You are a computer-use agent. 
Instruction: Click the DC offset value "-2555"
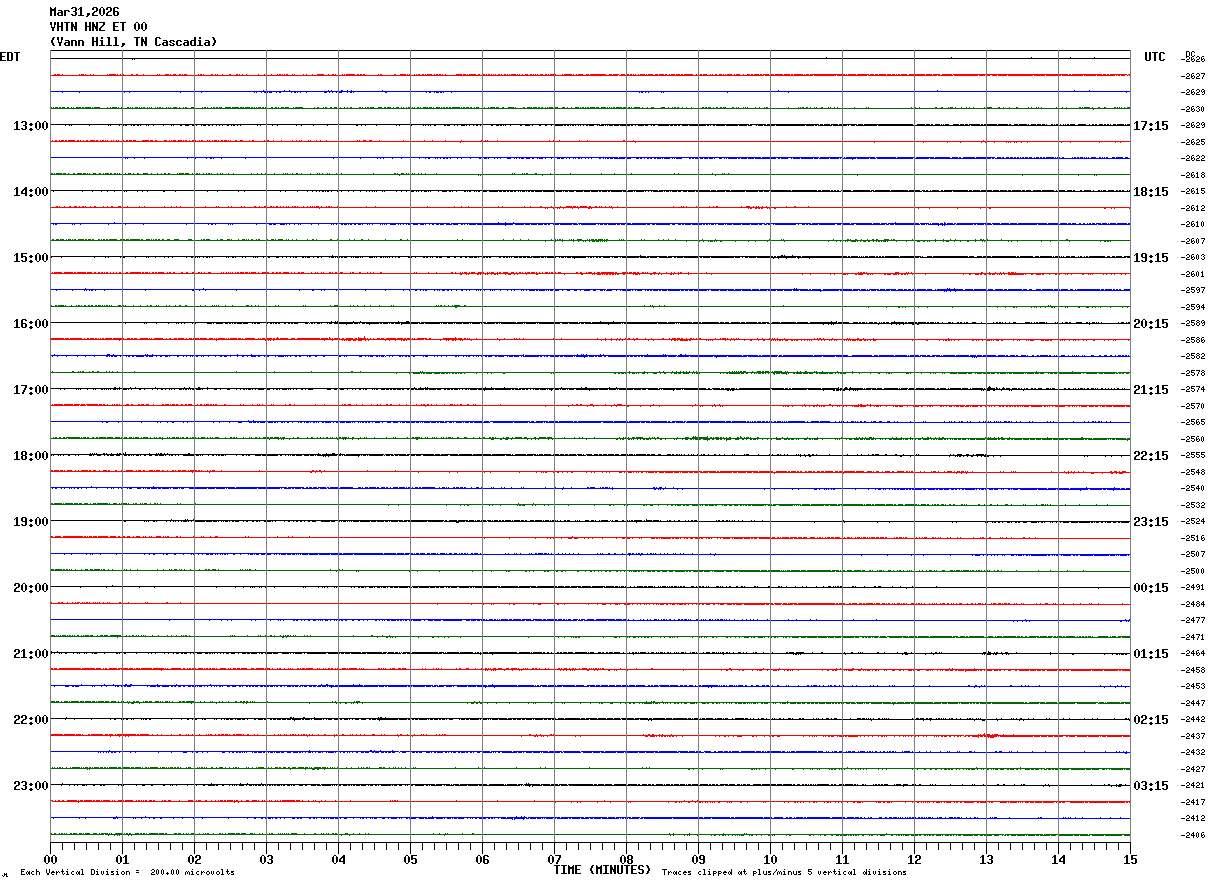tap(1193, 455)
